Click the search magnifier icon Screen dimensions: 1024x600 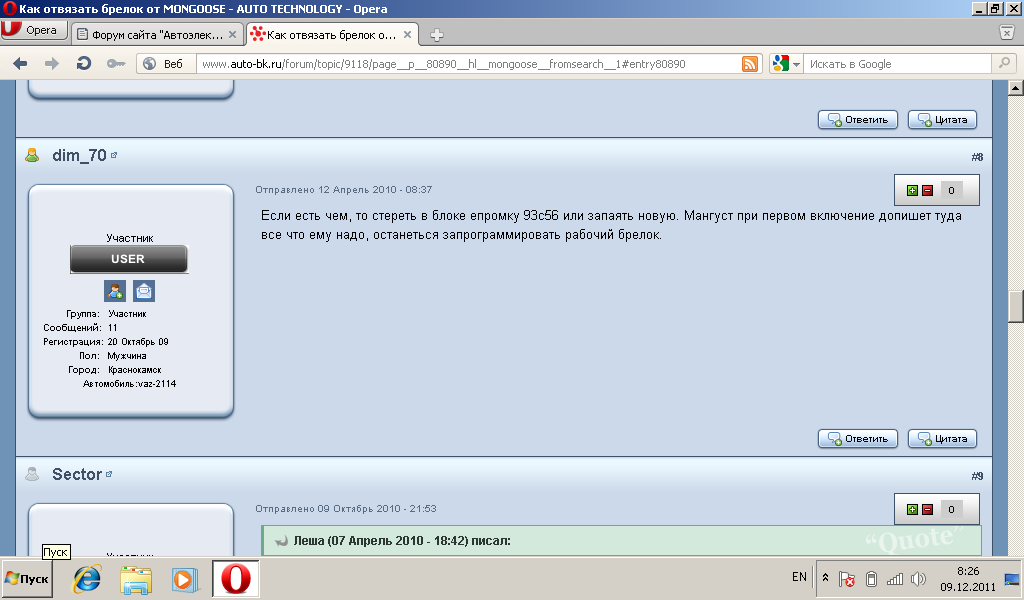click(1004, 63)
